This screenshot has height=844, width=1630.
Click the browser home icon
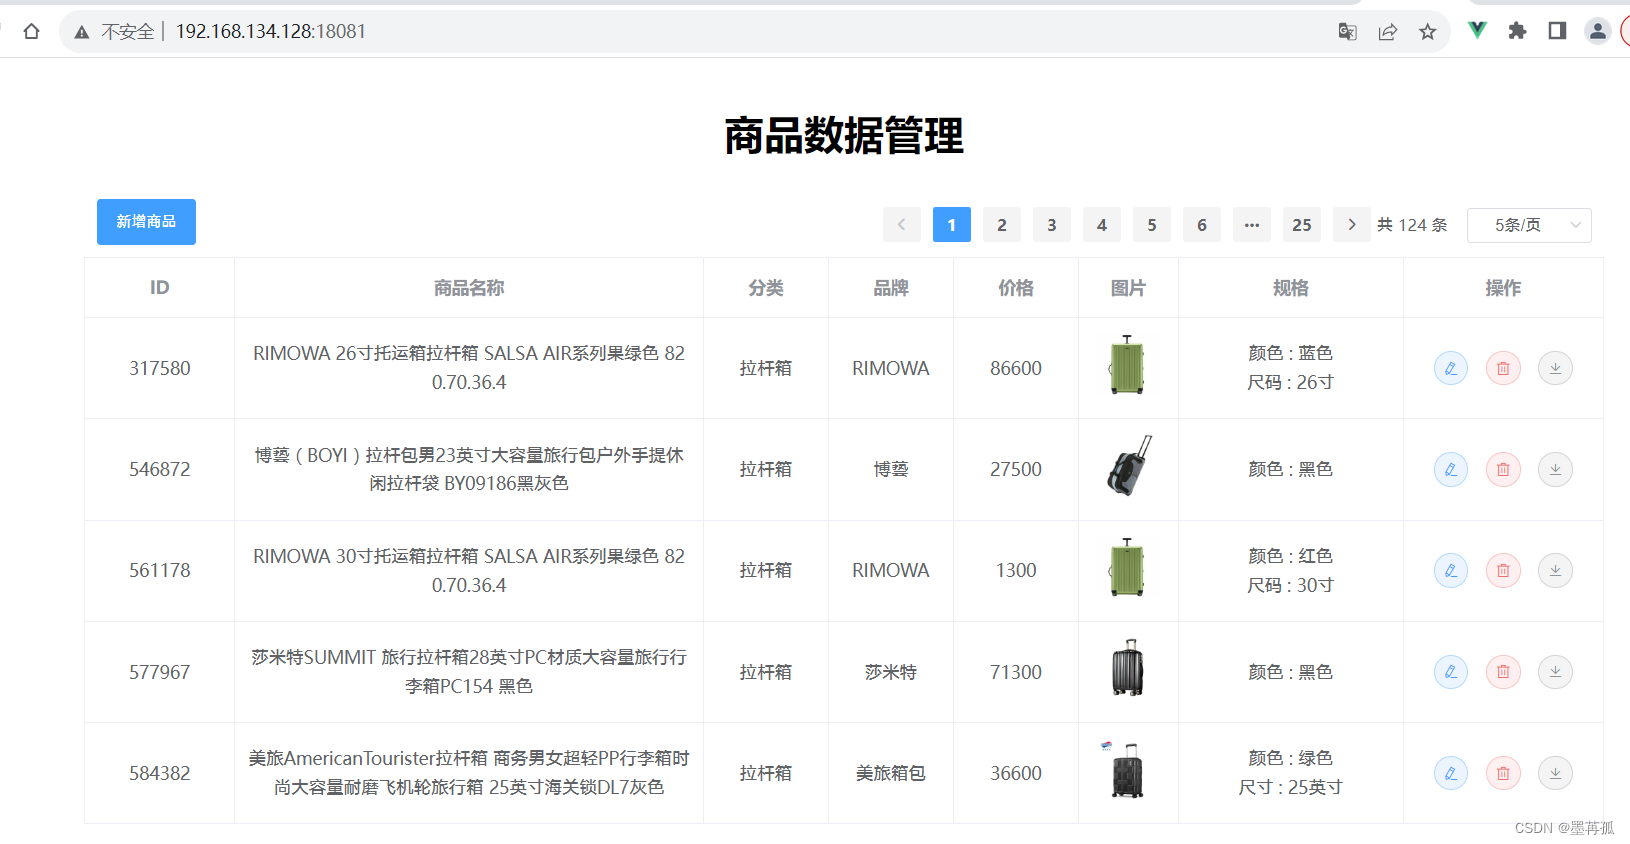[31, 31]
